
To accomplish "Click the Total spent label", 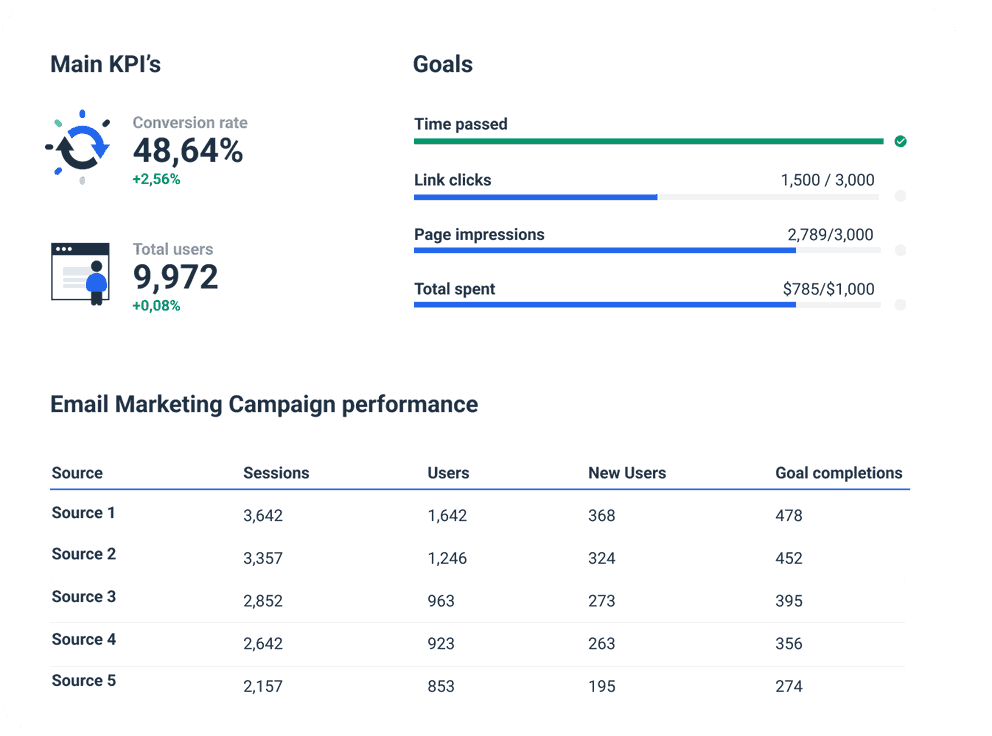I will point(454,289).
